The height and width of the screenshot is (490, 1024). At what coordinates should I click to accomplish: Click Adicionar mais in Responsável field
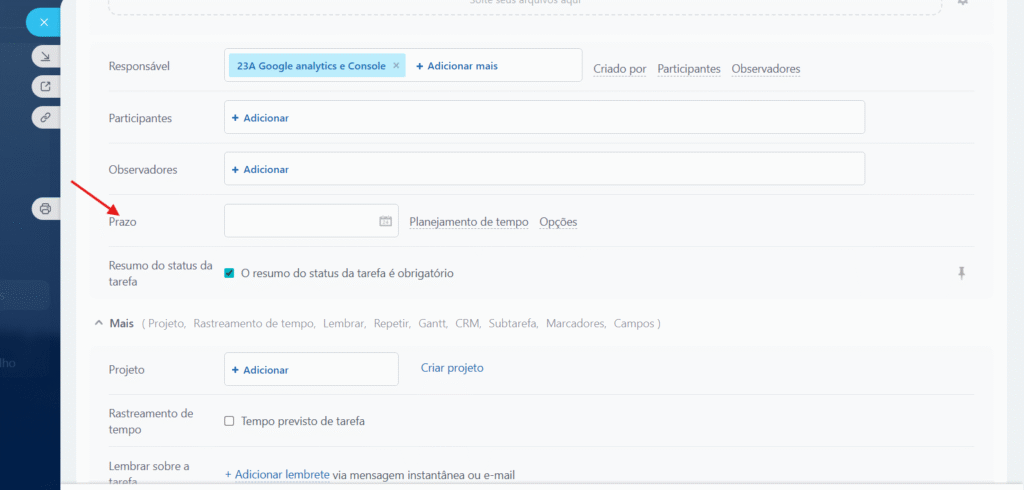456,66
